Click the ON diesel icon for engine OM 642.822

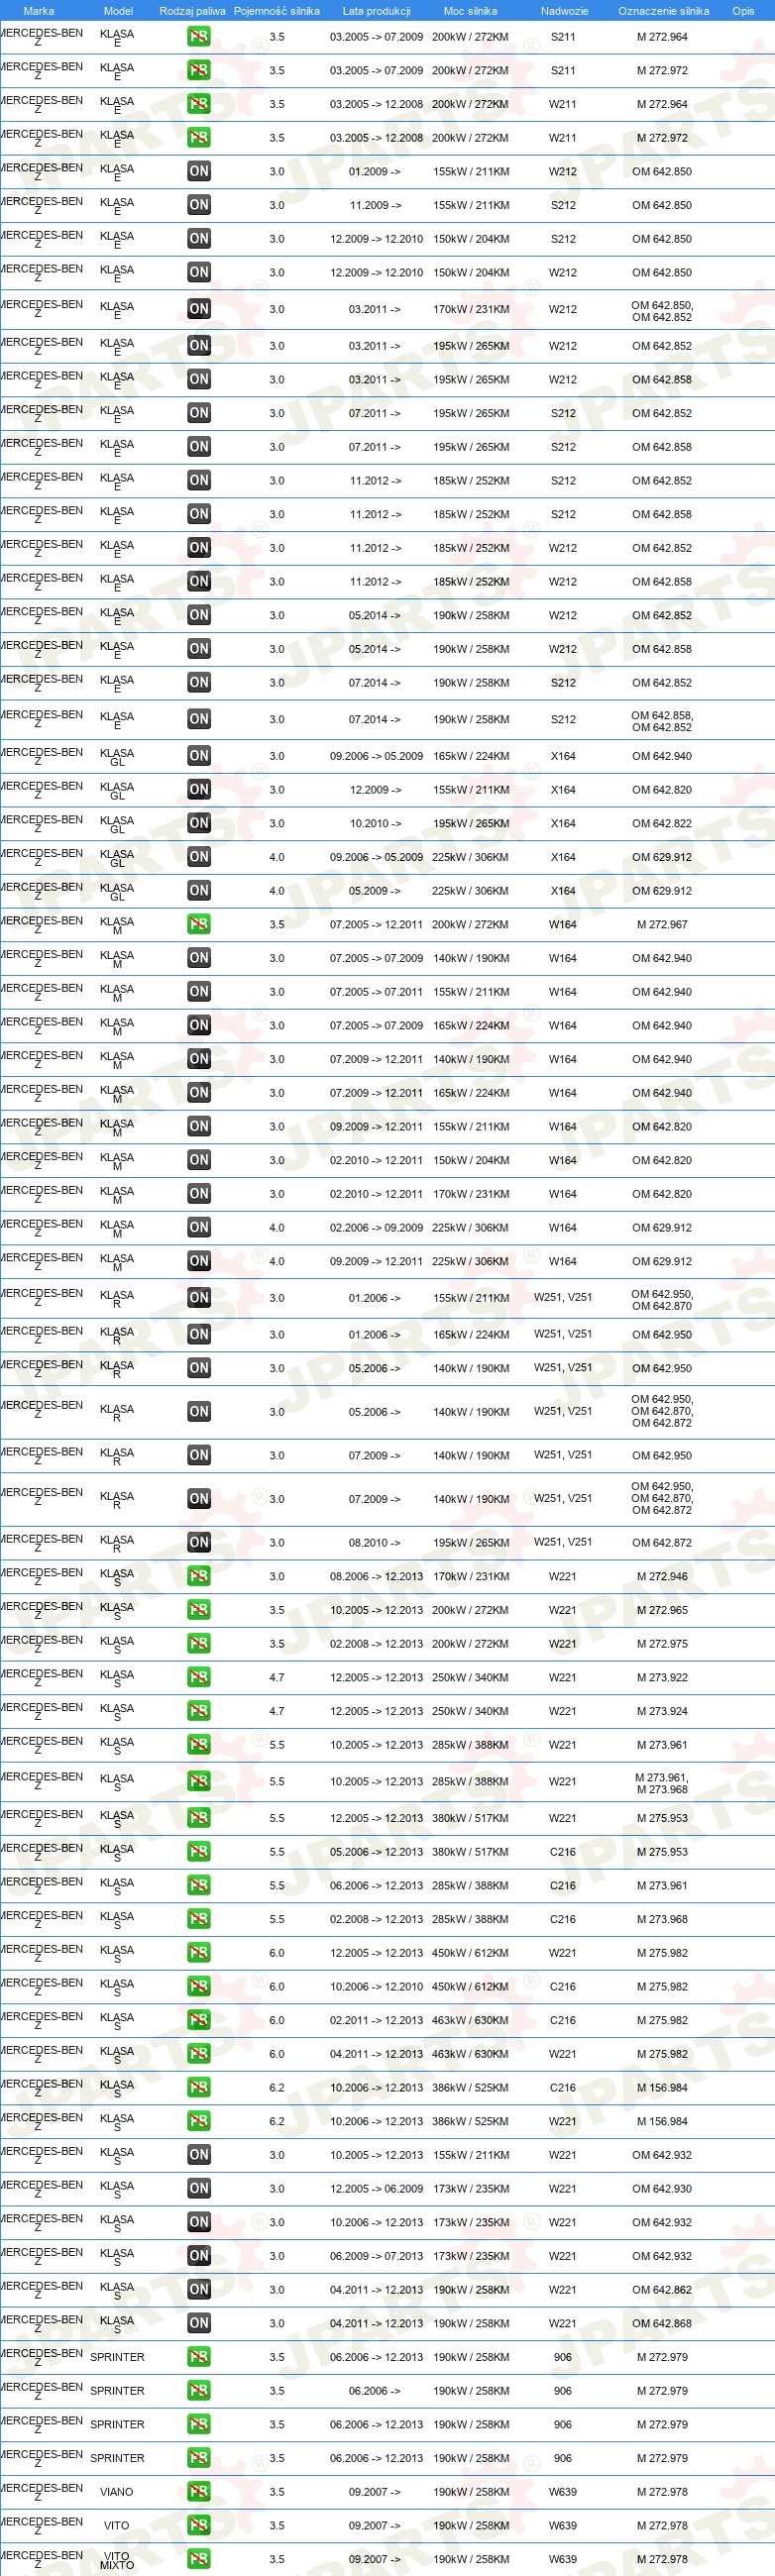[199, 823]
